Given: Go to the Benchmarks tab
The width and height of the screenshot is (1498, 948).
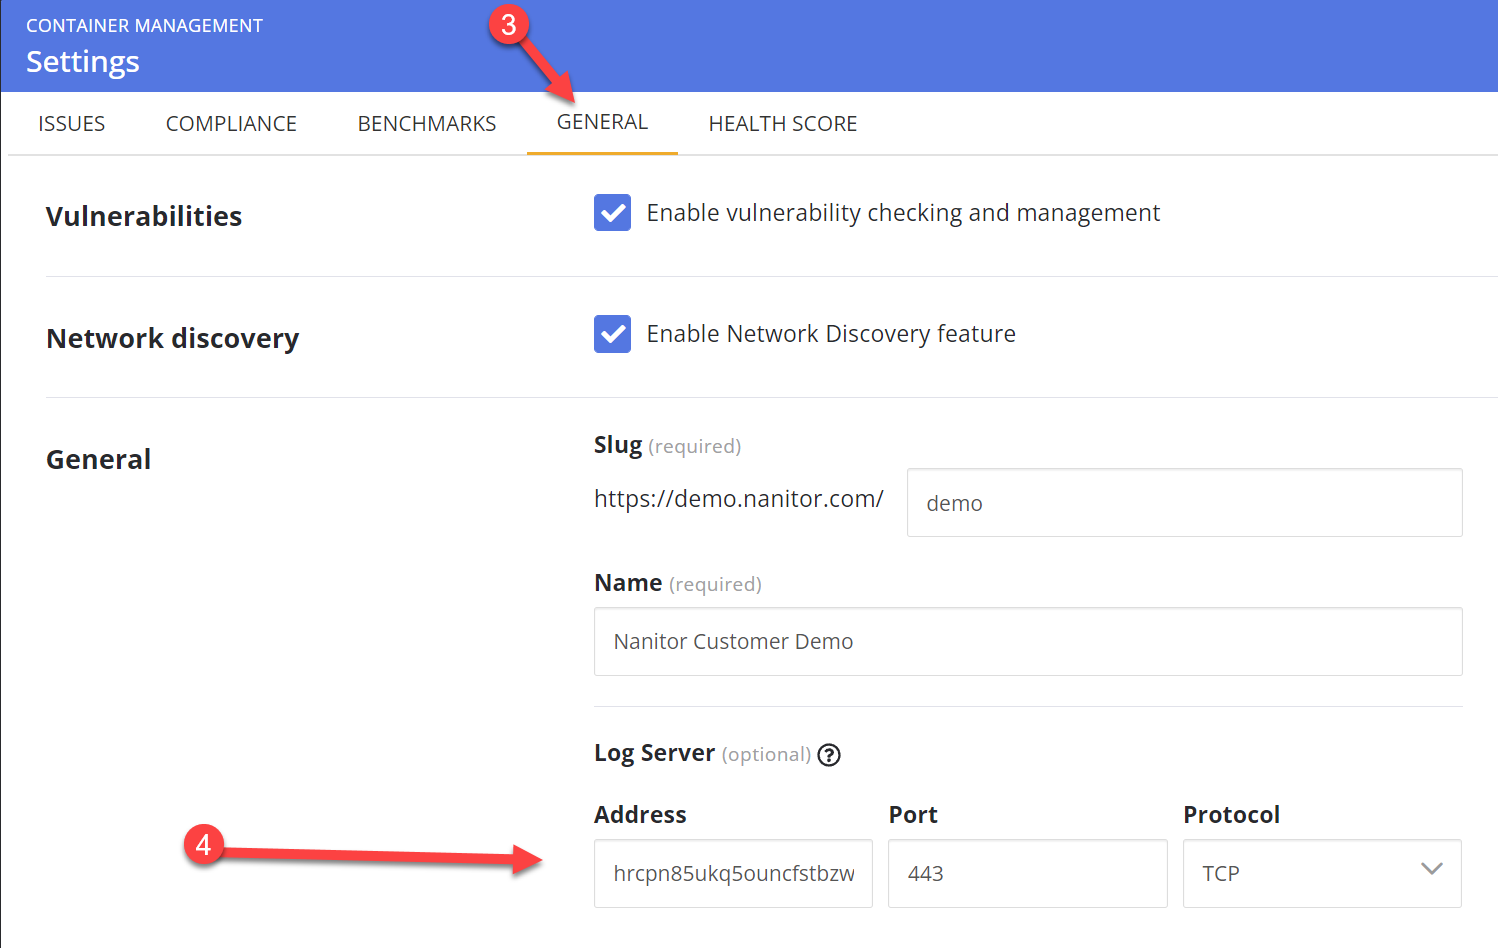Looking at the screenshot, I should (427, 124).
